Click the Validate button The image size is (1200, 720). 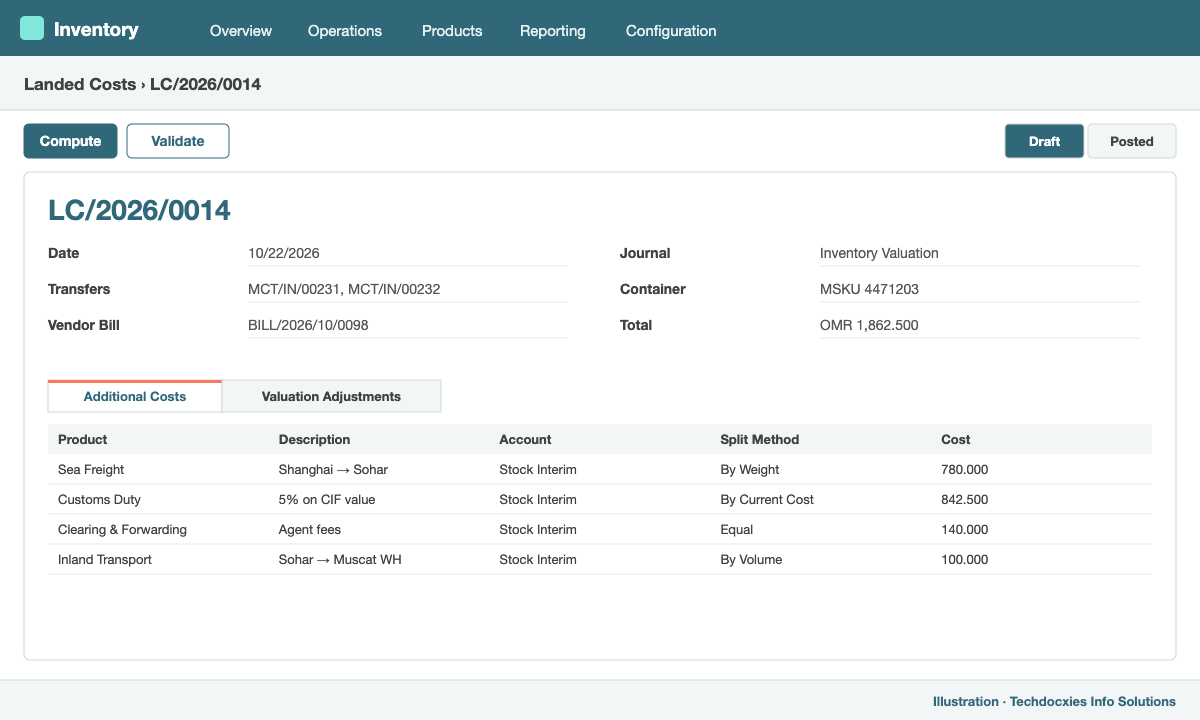coord(178,141)
